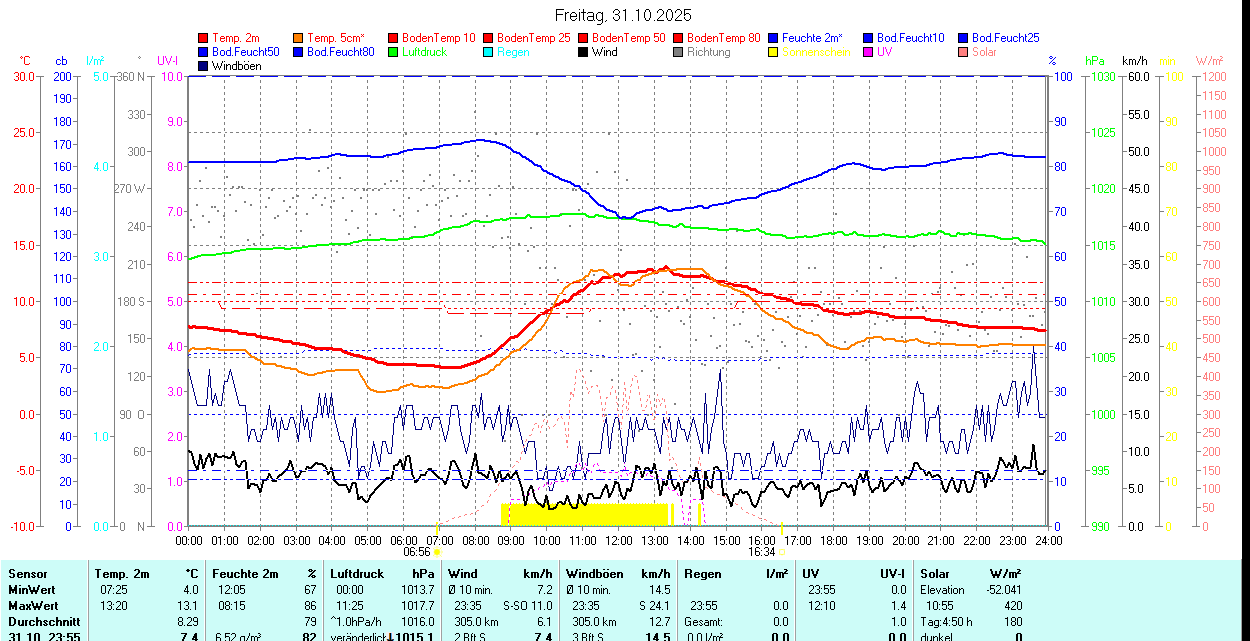Screen dimensions: 1250x641
Task: Click the yellow sunshine duration bar
Action: click(584, 514)
